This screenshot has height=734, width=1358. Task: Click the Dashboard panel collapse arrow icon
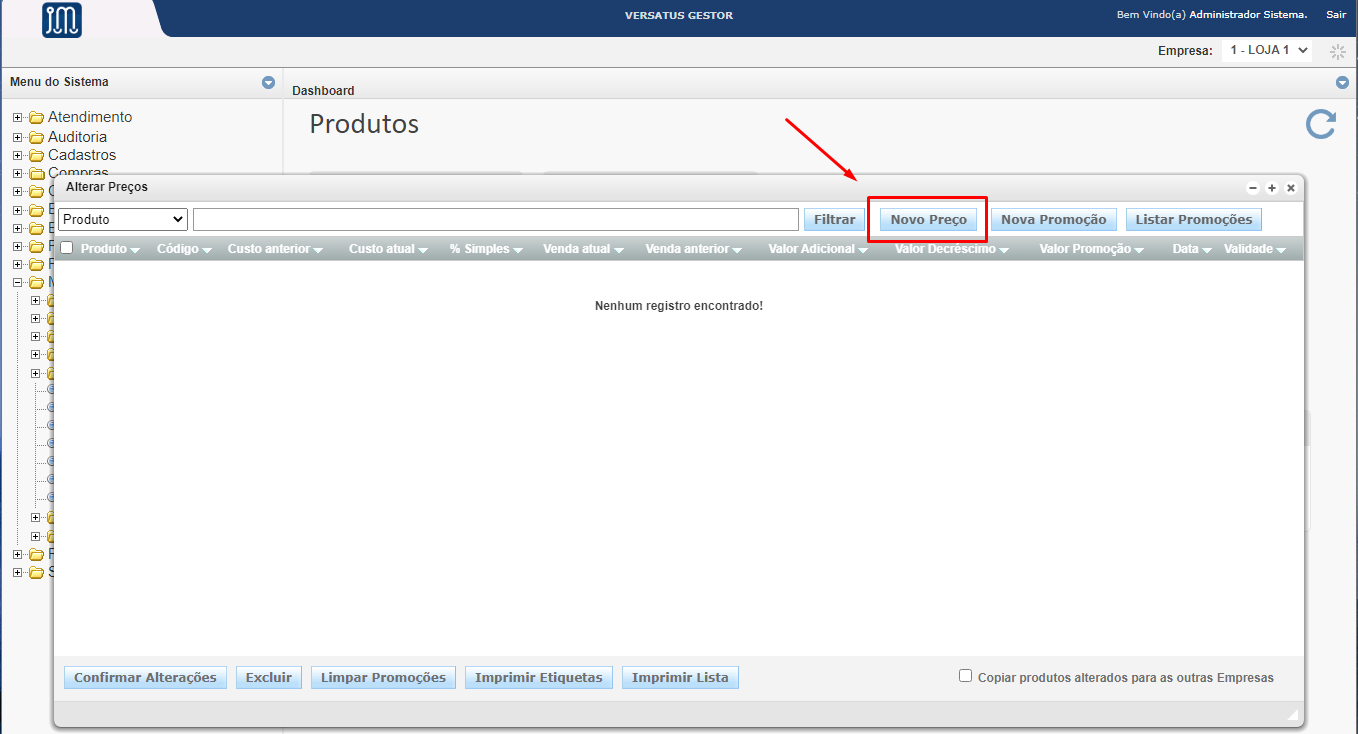[x=1342, y=83]
